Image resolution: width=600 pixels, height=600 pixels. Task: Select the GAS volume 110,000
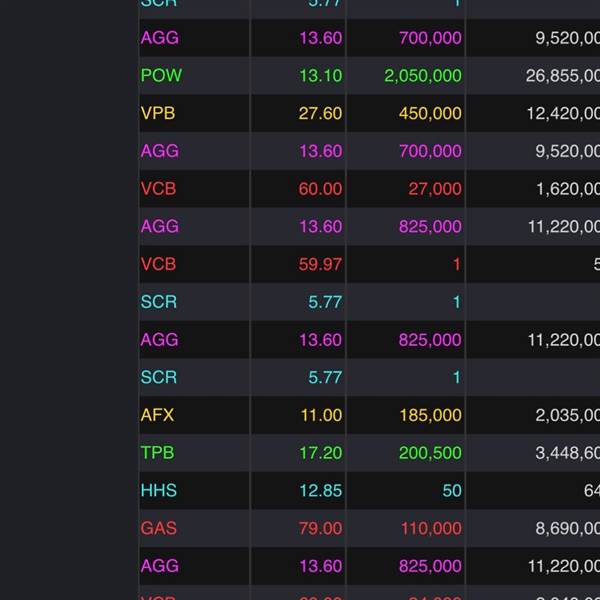pos(430,528)
